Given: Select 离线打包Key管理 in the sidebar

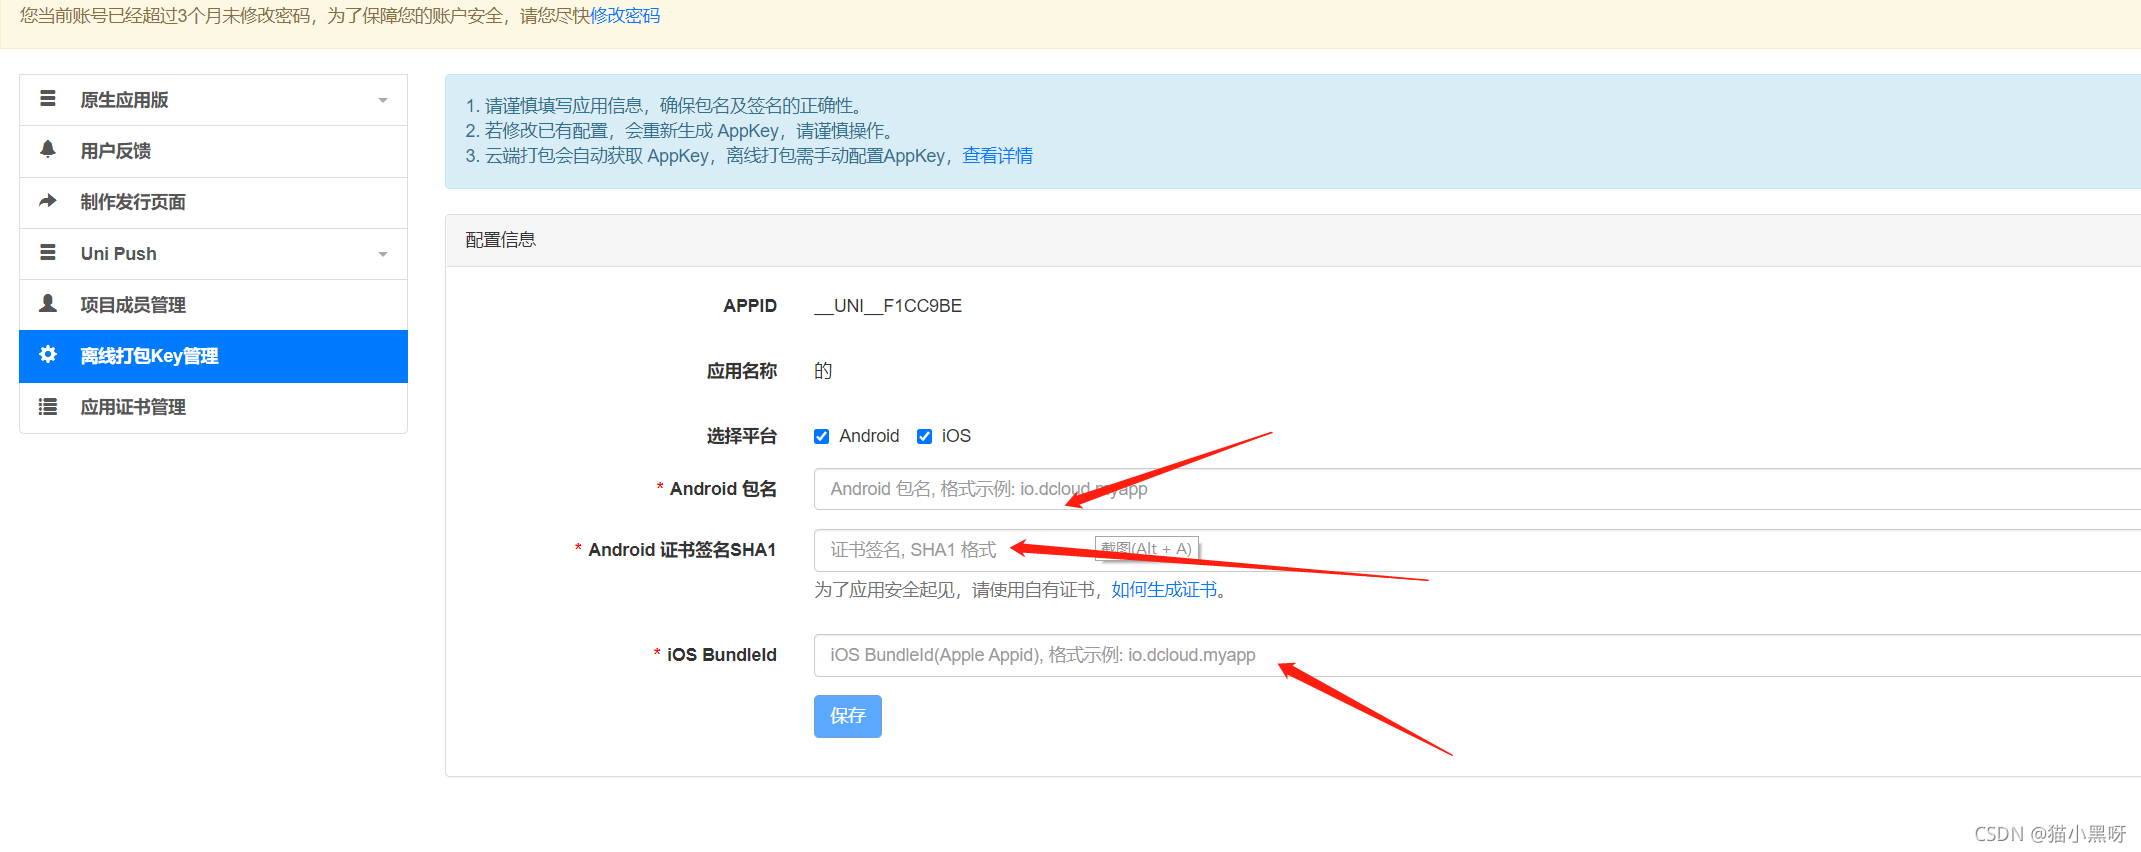Looking at the screenshot, I should tap(213, 356).
